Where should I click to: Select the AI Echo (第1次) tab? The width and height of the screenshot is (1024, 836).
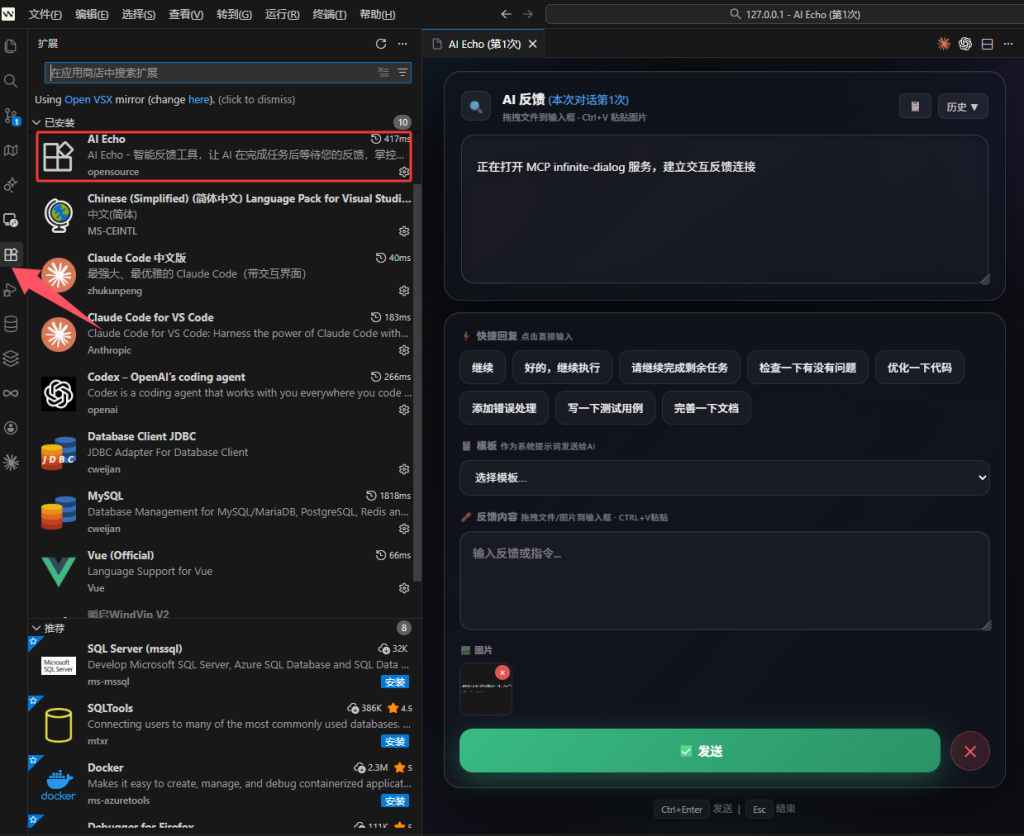483,44
